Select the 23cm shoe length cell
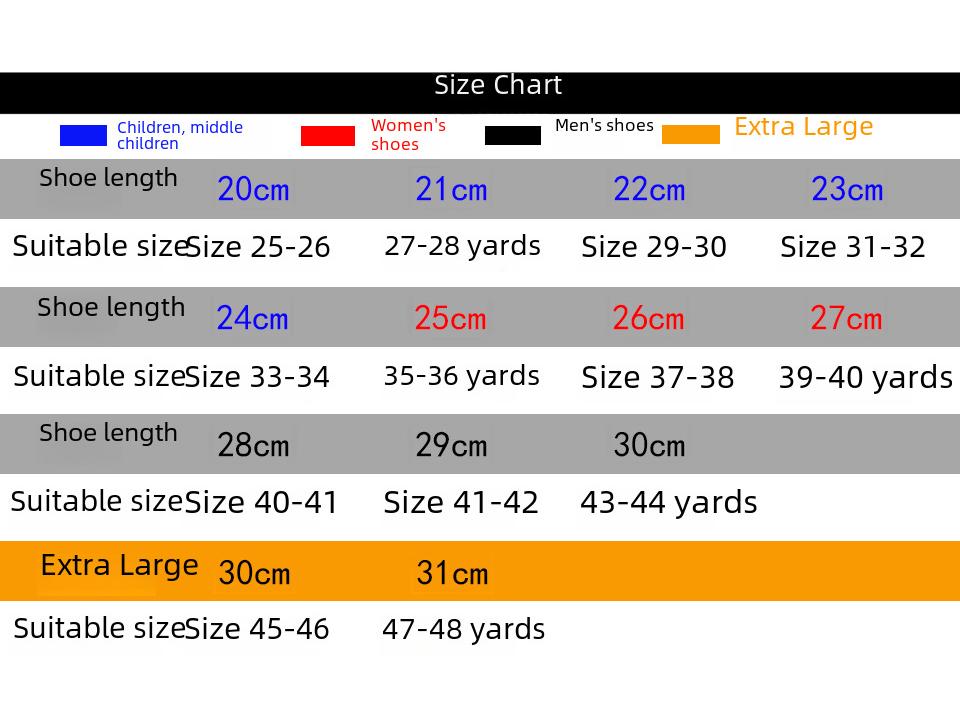Image resolution: width=960 pixels, height=720 pixels. pyautogui.click(x=847, y=189)
